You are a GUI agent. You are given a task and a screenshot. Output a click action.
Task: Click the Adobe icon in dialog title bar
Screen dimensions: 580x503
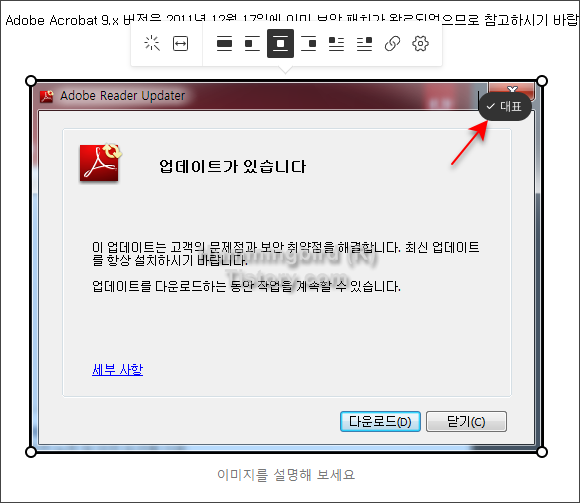coord(47,96)
